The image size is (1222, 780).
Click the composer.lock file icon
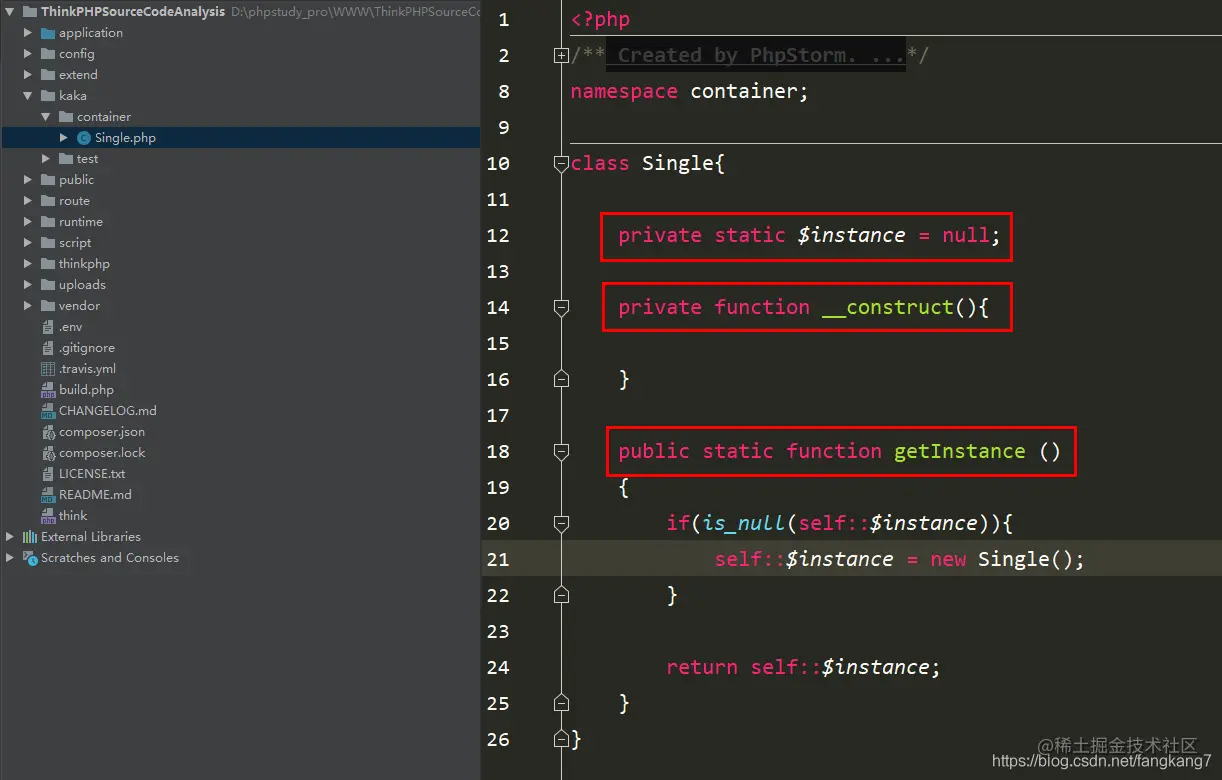48,453
